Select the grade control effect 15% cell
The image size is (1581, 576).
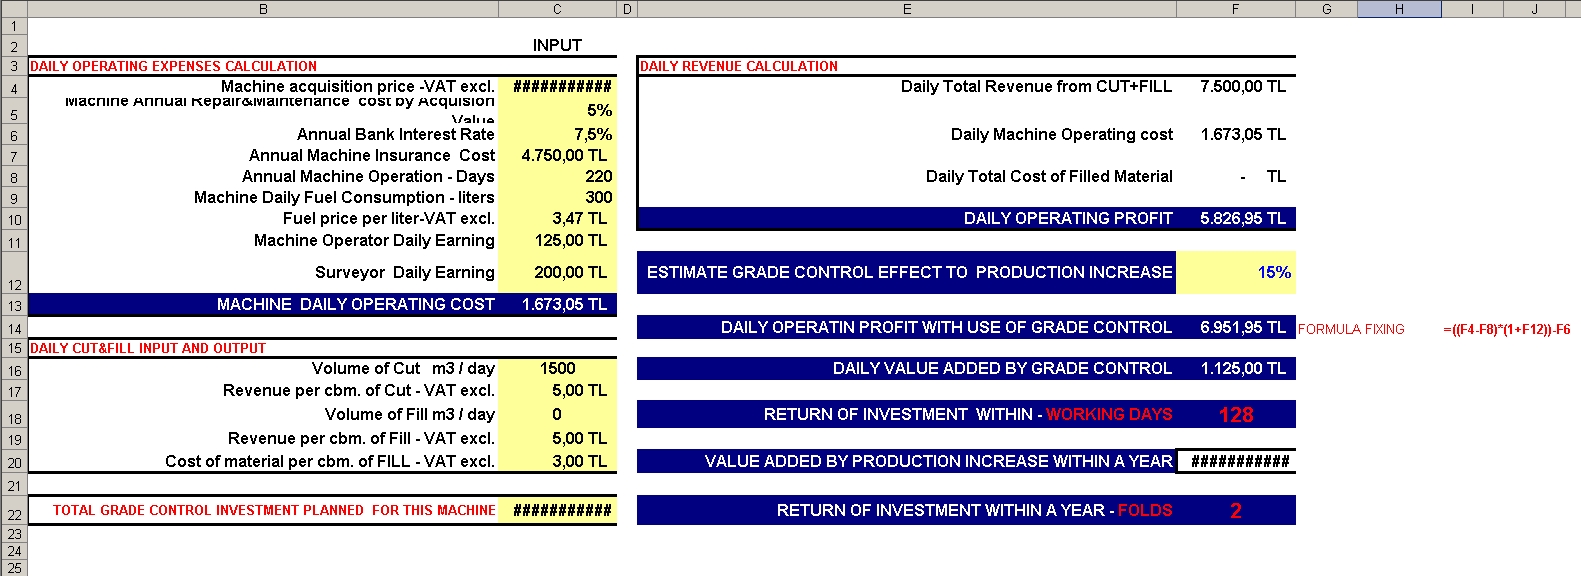[1235, 272]
